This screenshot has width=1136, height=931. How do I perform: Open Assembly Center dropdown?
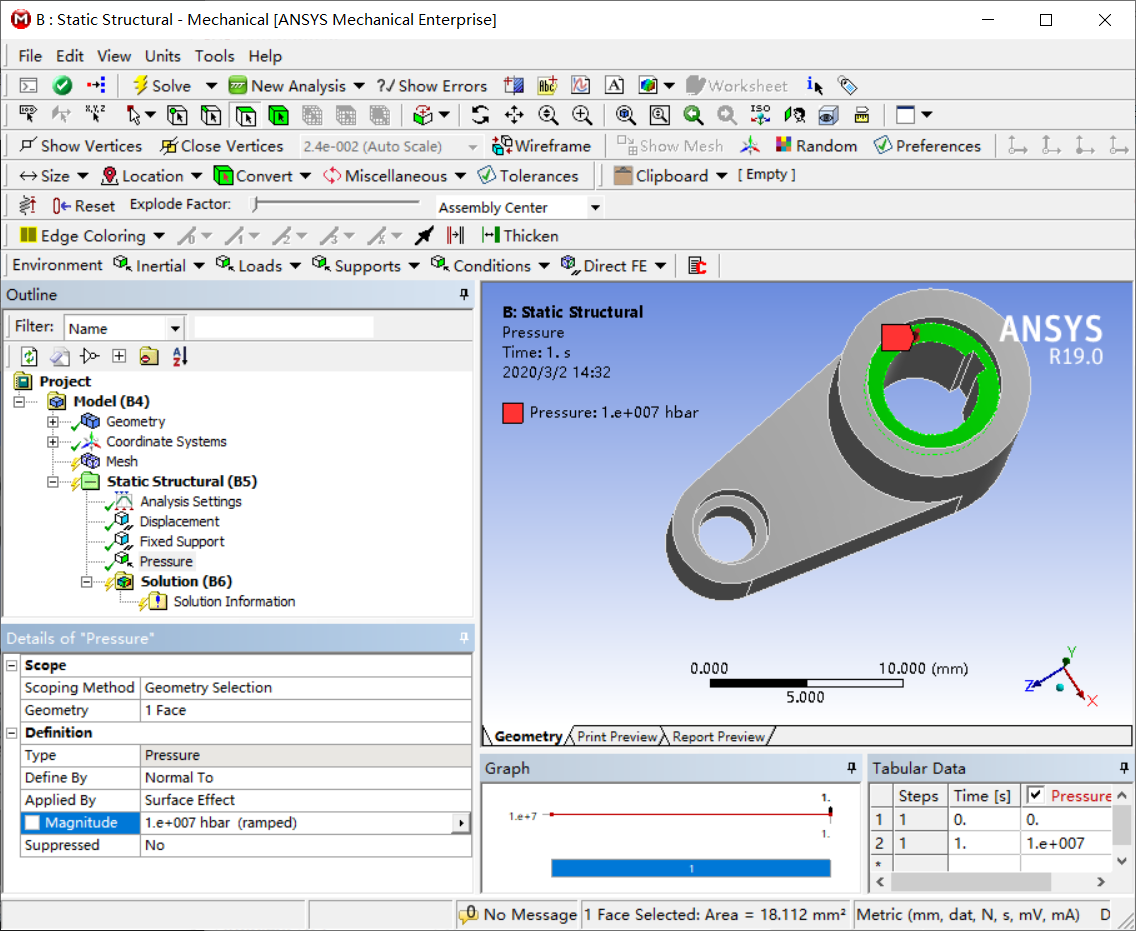[x=595, y=207]
